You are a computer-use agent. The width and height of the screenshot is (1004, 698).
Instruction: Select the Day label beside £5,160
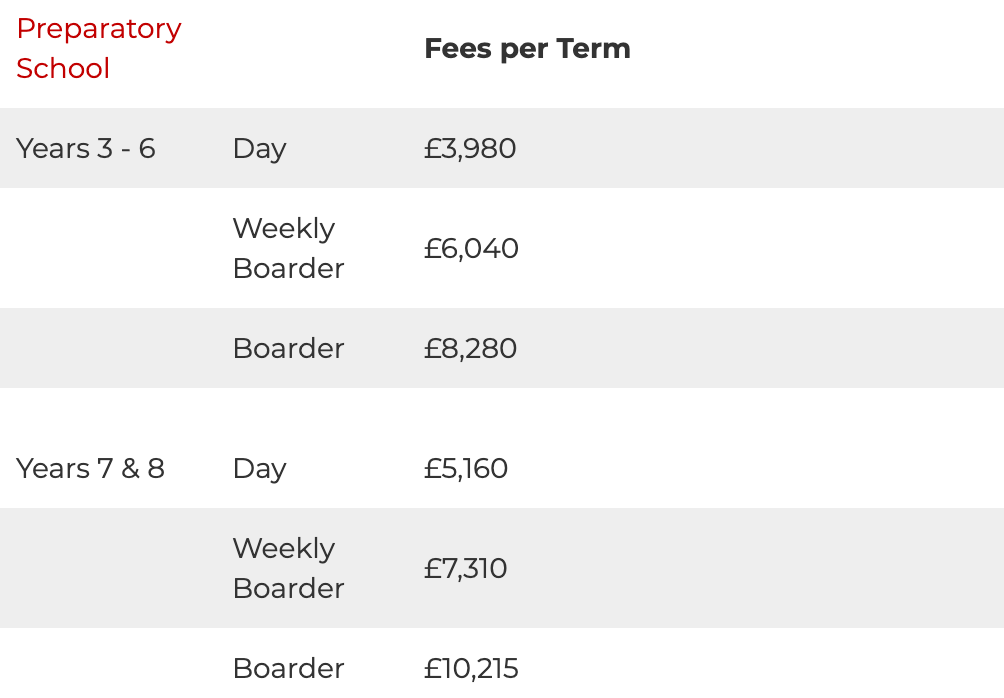pyautogui.click(x=259, y=469)
